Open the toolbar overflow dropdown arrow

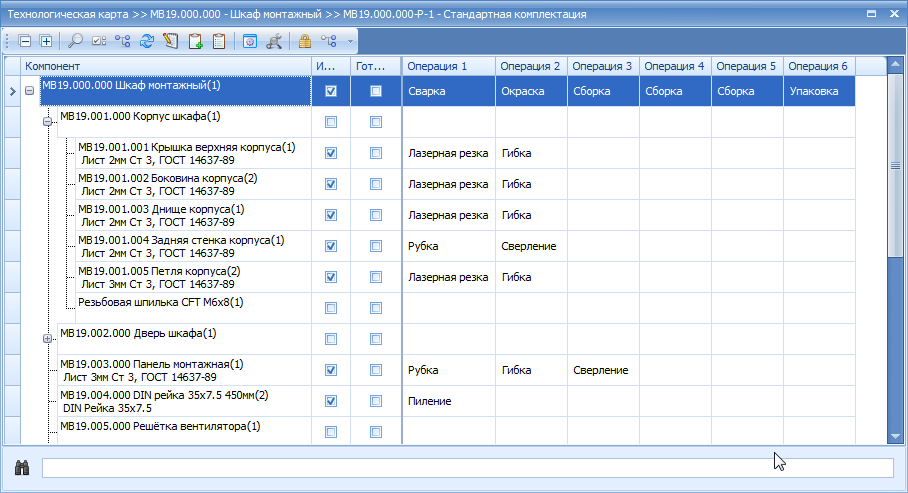point(350,41)
